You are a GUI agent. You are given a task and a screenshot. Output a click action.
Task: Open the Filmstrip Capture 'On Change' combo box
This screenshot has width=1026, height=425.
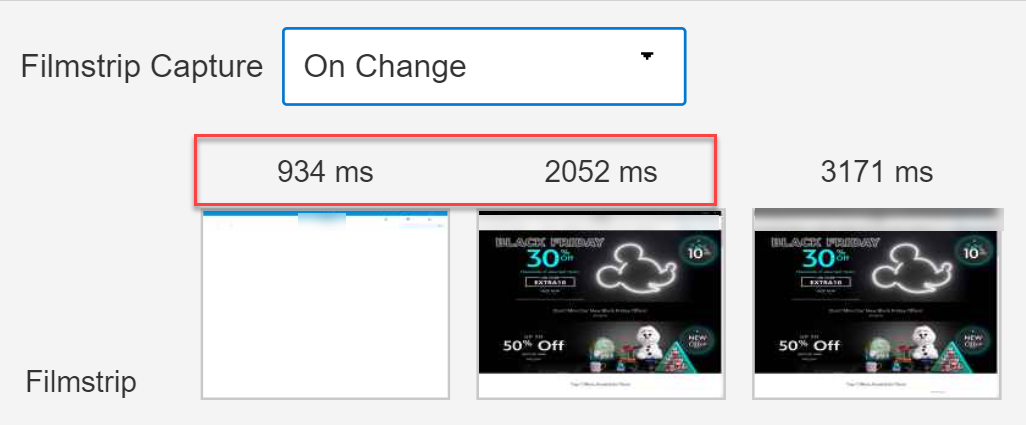[484, 66]
